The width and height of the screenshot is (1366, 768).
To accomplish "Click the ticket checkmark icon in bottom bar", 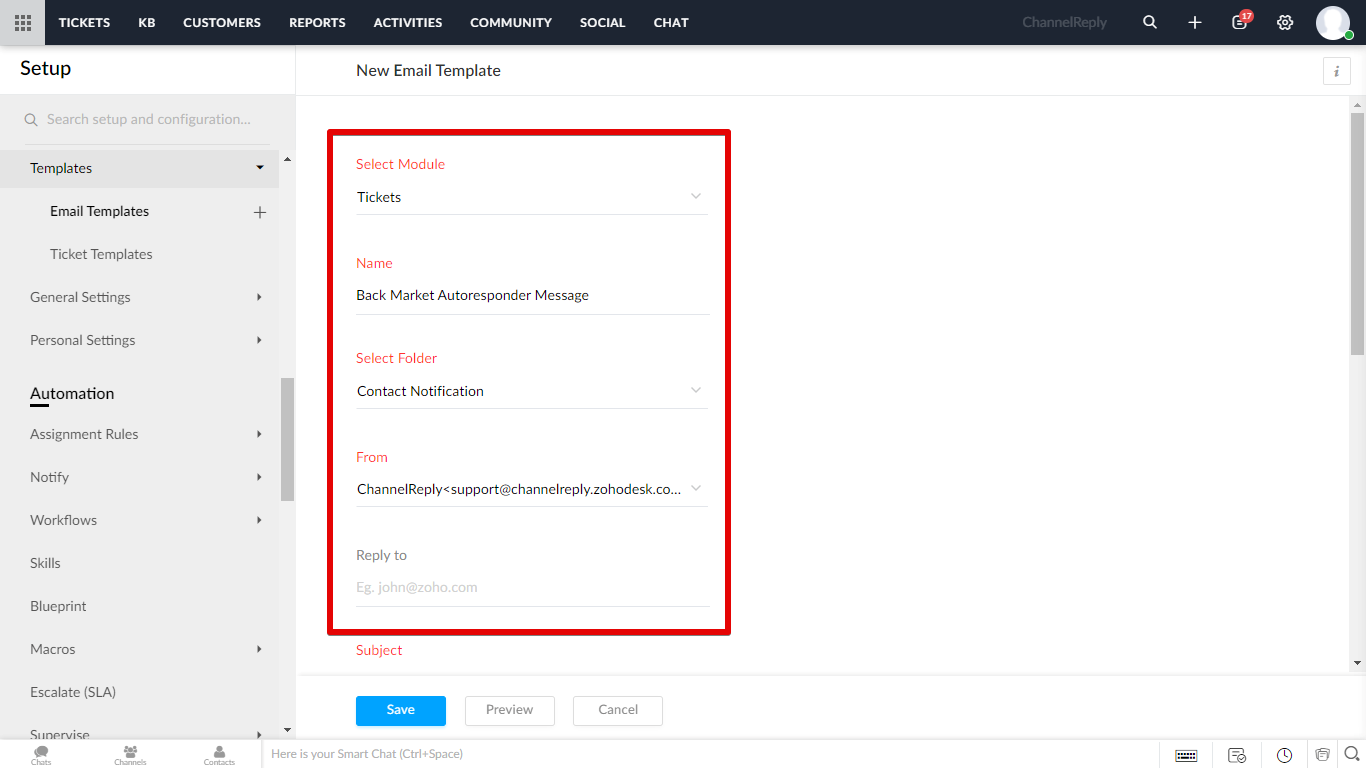I will click(x=1237, y=755).
